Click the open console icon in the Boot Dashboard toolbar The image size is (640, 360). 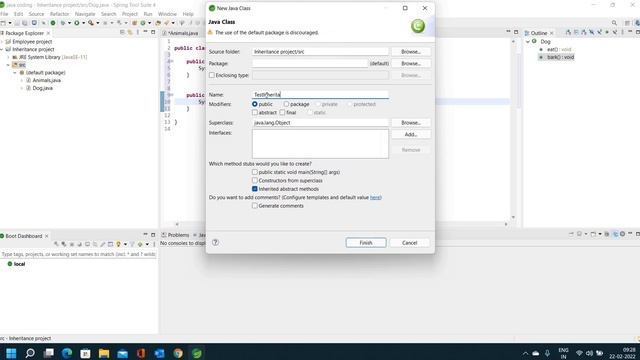87,244
